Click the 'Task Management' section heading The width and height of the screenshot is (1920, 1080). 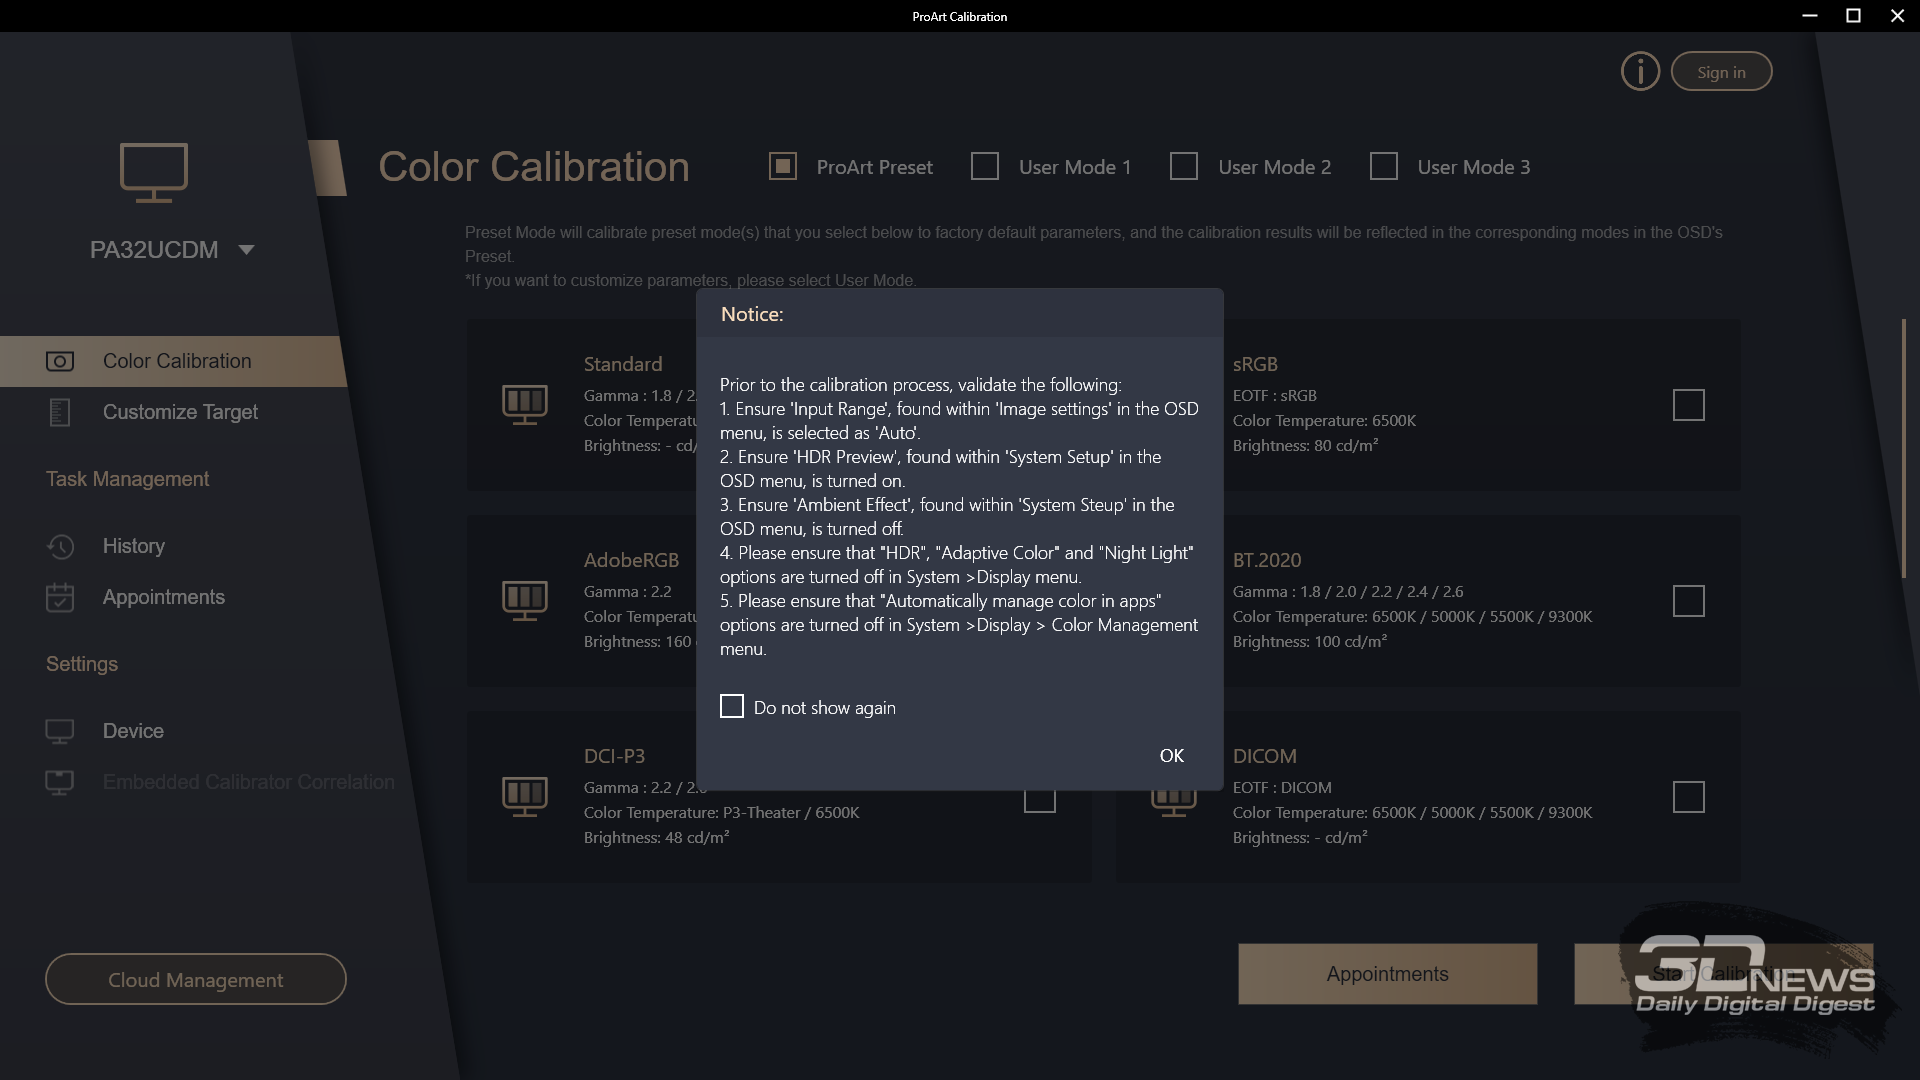[x=128, y=479]
